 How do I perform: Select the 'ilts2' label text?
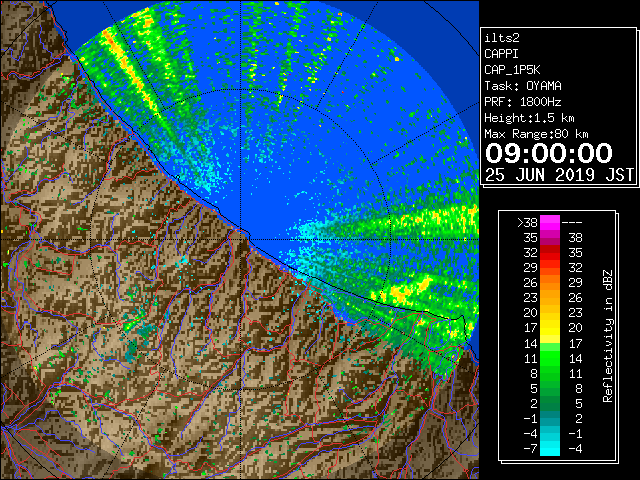[x=502, y=38]
